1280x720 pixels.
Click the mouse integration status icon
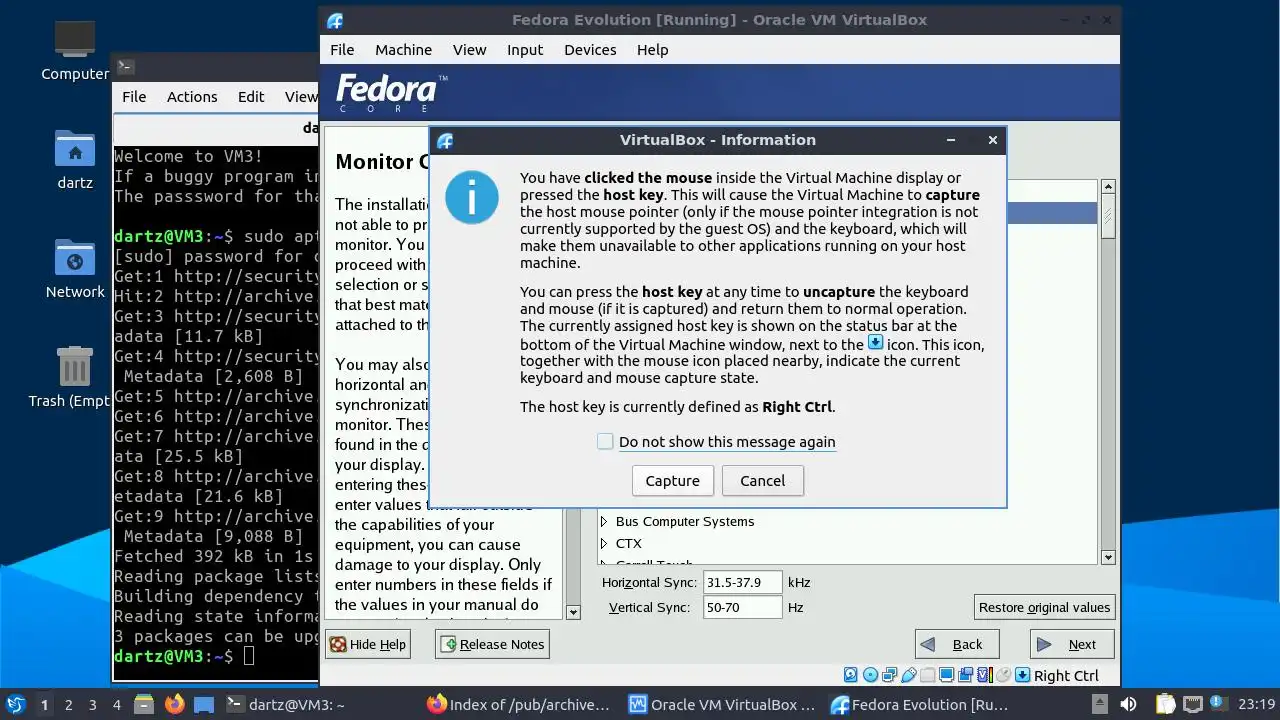click(1003, 675)
